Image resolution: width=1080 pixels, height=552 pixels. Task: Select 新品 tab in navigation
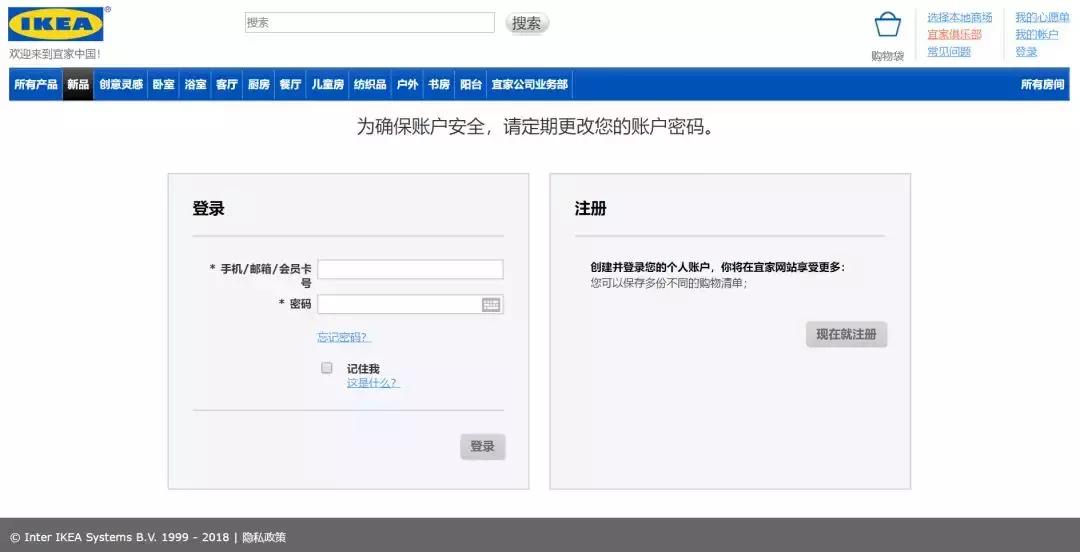tap(78, 85)
